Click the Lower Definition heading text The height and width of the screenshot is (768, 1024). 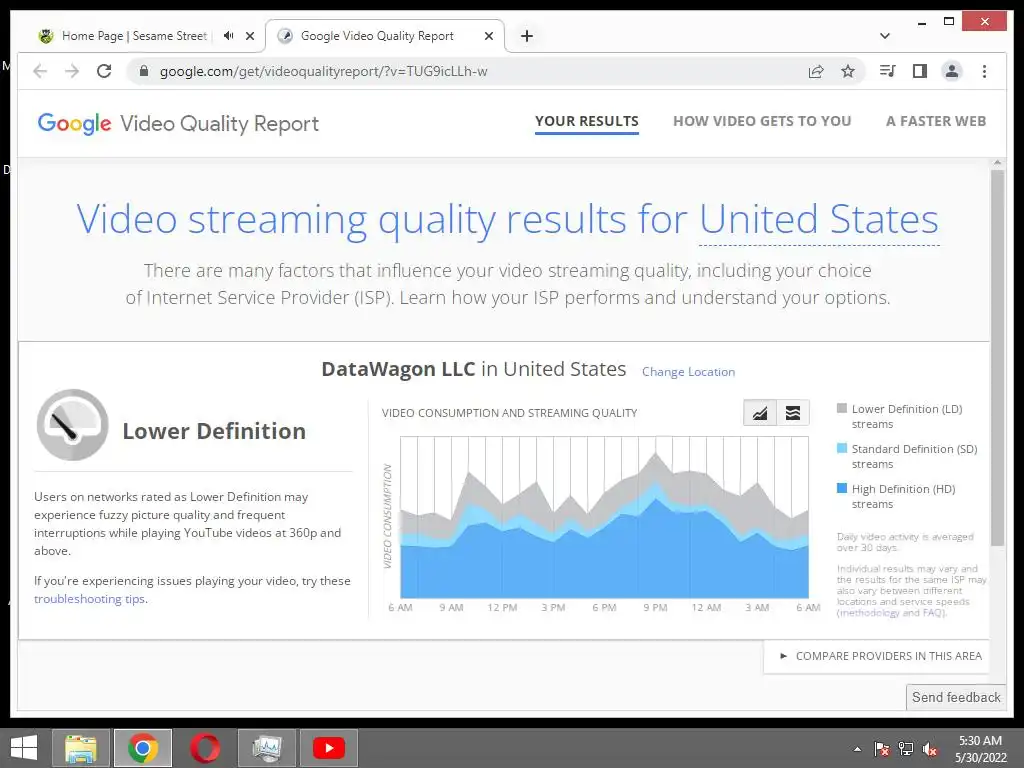pos(214,431)
